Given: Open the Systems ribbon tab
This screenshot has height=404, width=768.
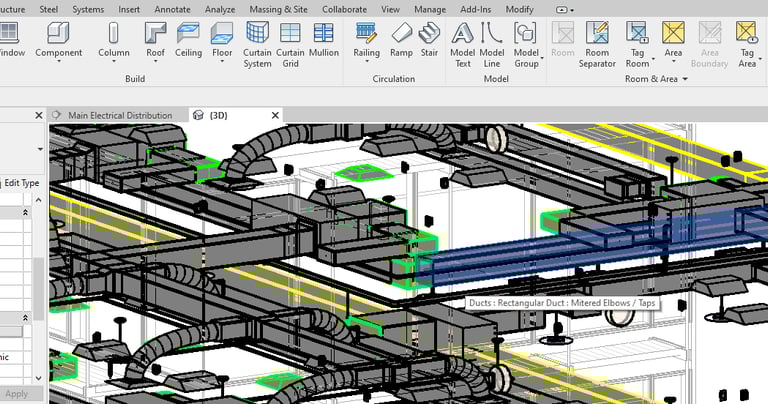Looking at the screenshot, I should (x=88, y=9).
